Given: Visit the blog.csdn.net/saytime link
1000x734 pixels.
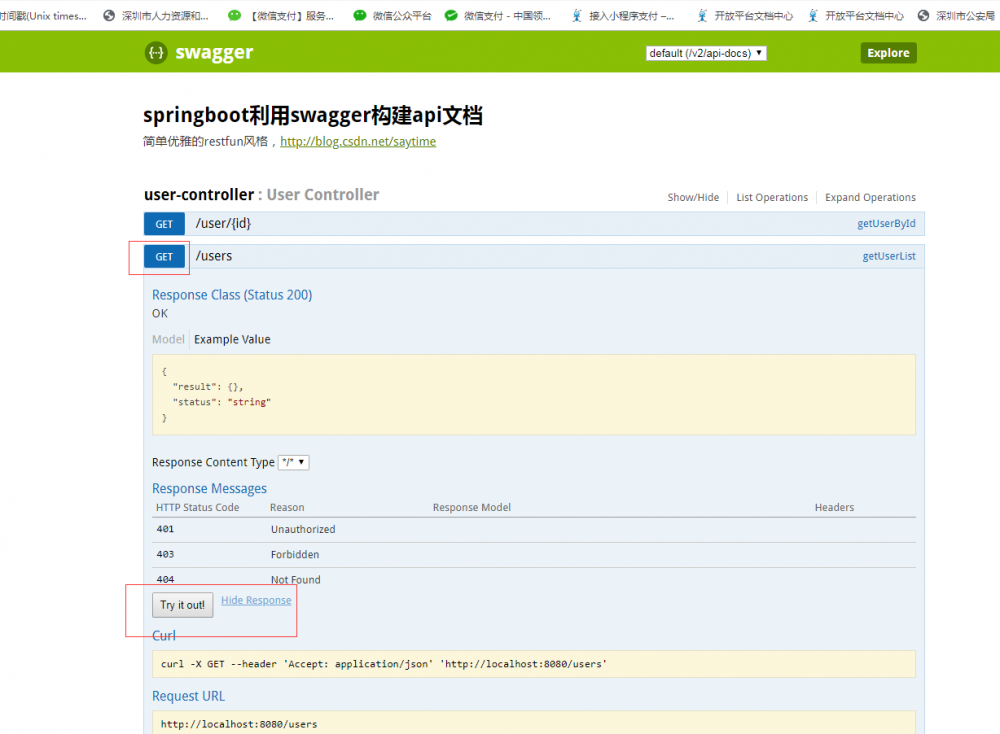Looking at the screenshot, I should [x=357, y=141].
